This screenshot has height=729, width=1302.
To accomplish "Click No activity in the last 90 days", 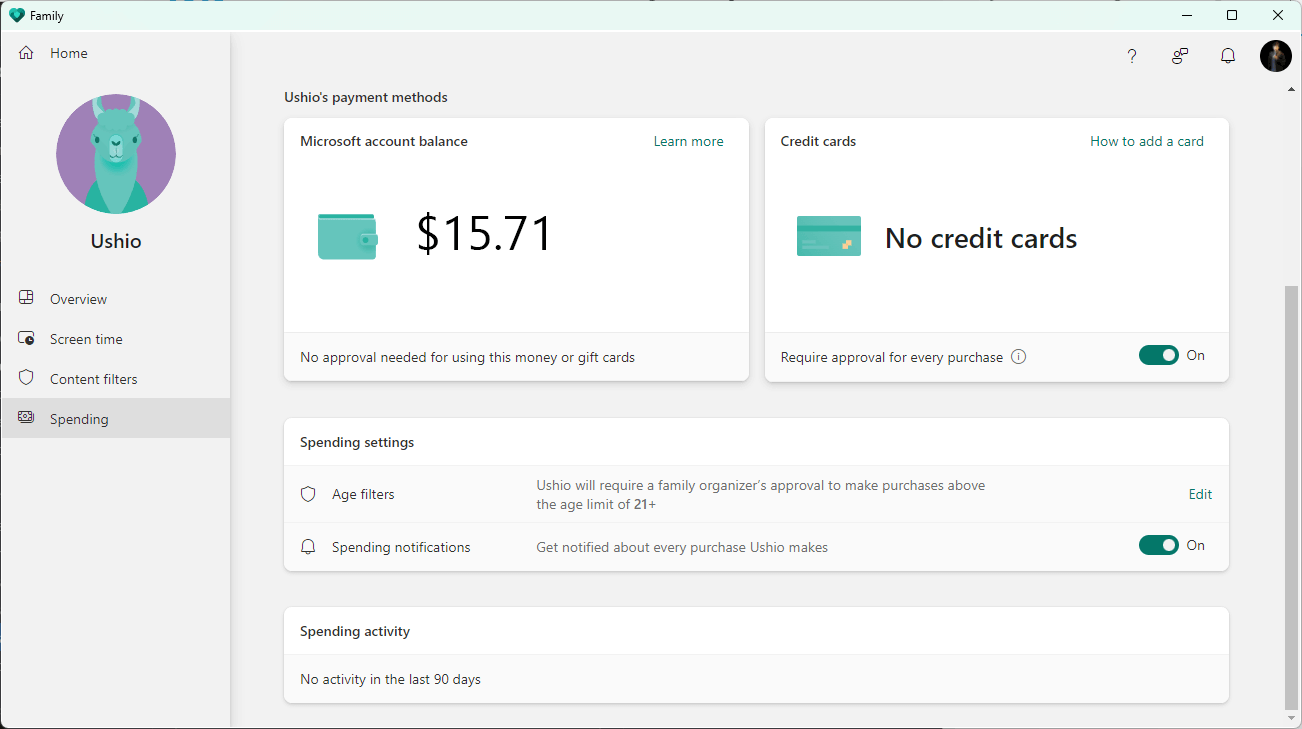I will pyautogui.click(x=390, y=679).
